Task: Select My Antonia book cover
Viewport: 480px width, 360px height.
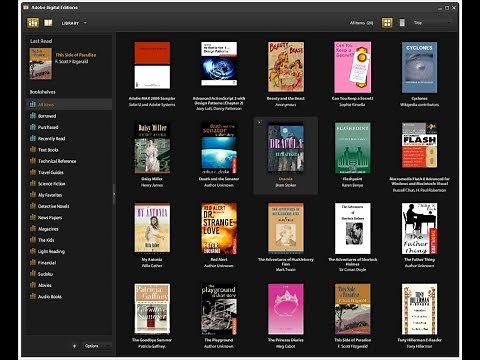Action: coord(152,228)
